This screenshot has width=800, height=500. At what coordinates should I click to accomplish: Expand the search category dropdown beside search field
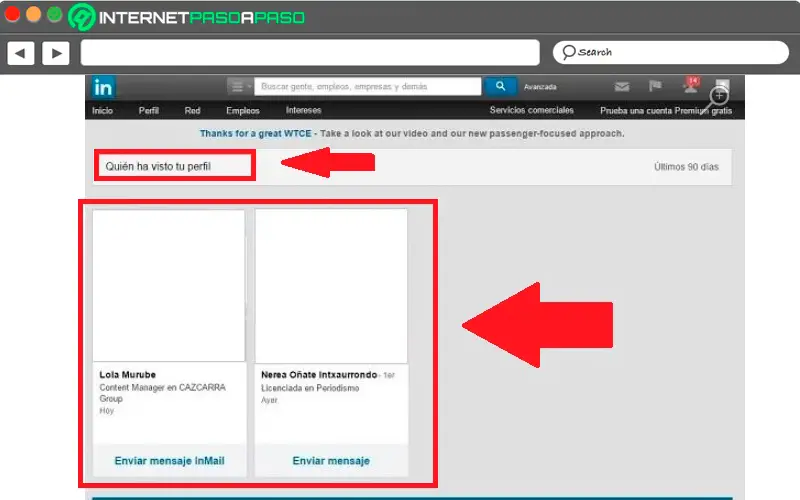point(239,86)
